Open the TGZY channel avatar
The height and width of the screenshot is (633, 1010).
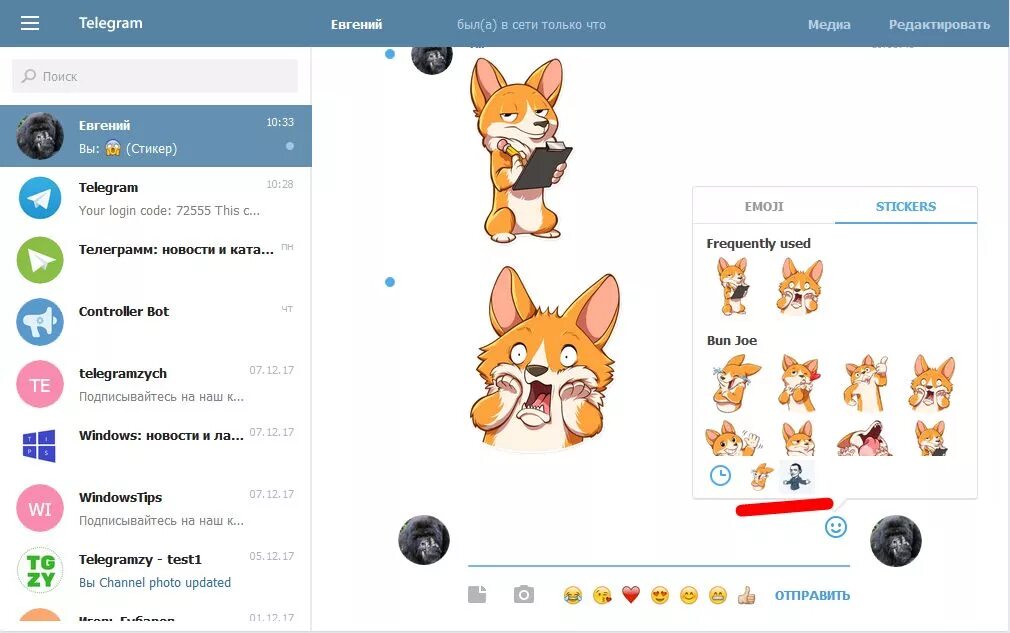pyautogui.click(x=40, y=571)
